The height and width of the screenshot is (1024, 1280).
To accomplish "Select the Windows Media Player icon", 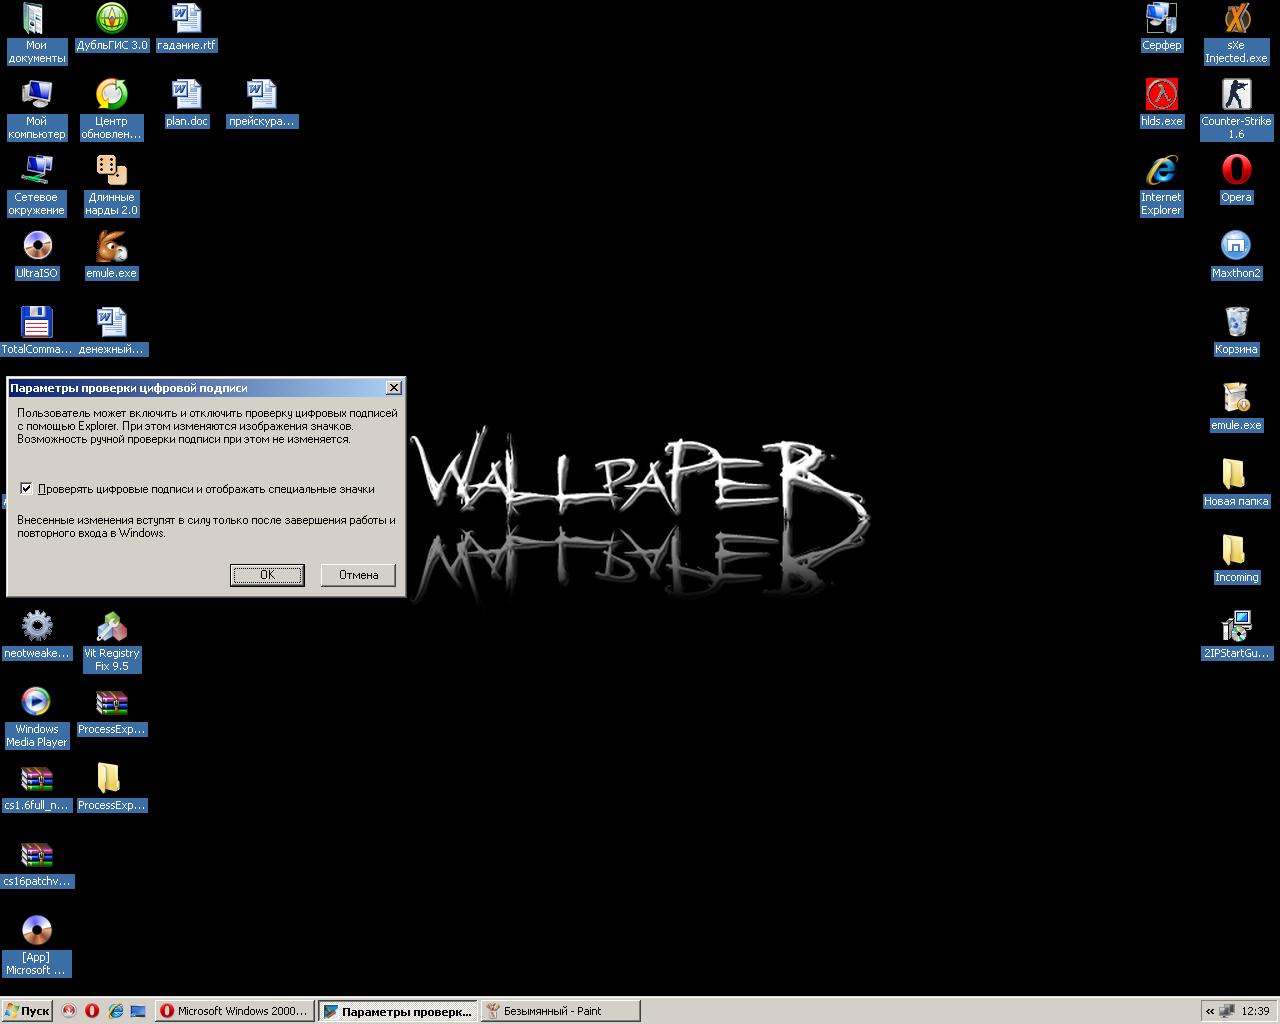I will pyautogui.click(x=37, y=703).
